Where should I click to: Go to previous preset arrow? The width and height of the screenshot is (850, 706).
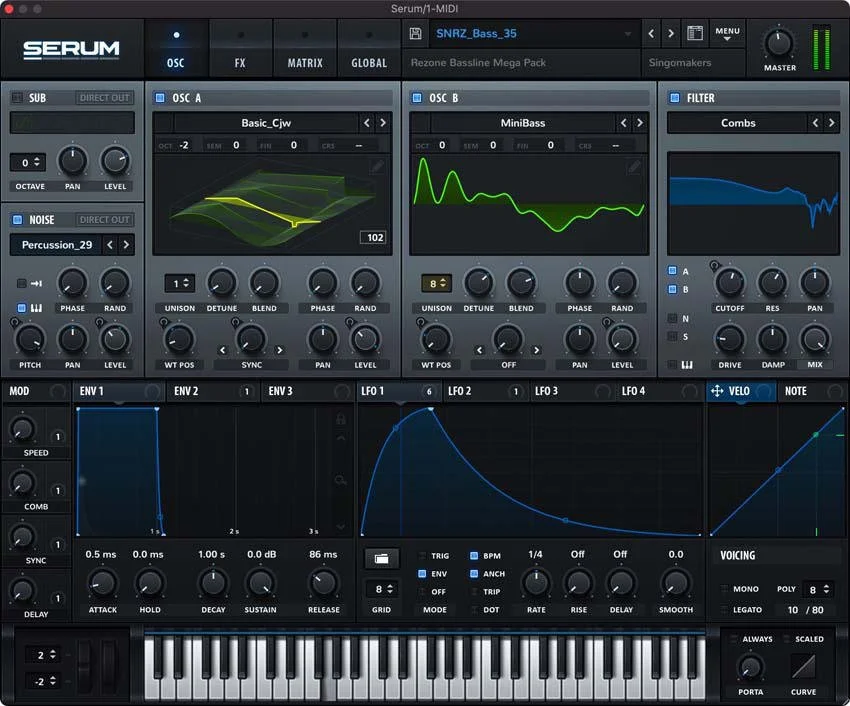click(x=651, y=34)
